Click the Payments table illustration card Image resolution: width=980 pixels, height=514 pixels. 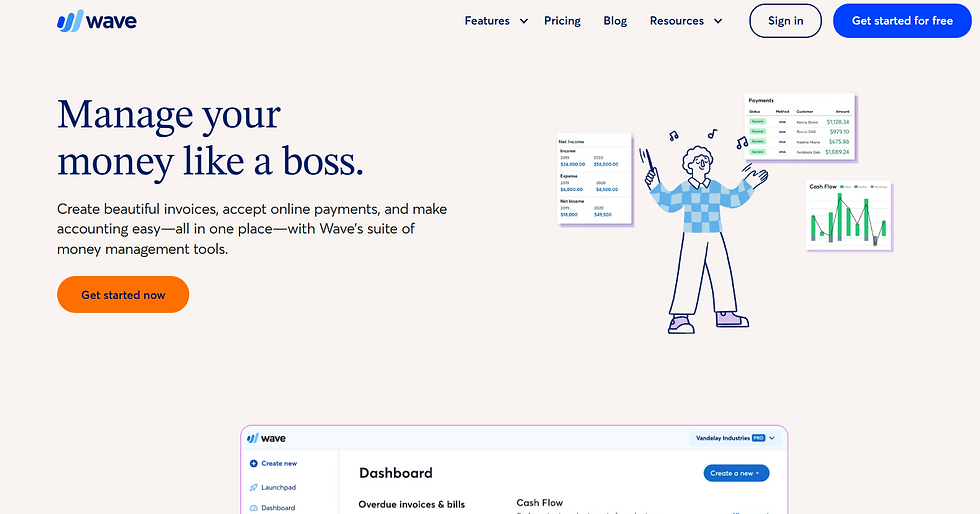coord(799,128)
